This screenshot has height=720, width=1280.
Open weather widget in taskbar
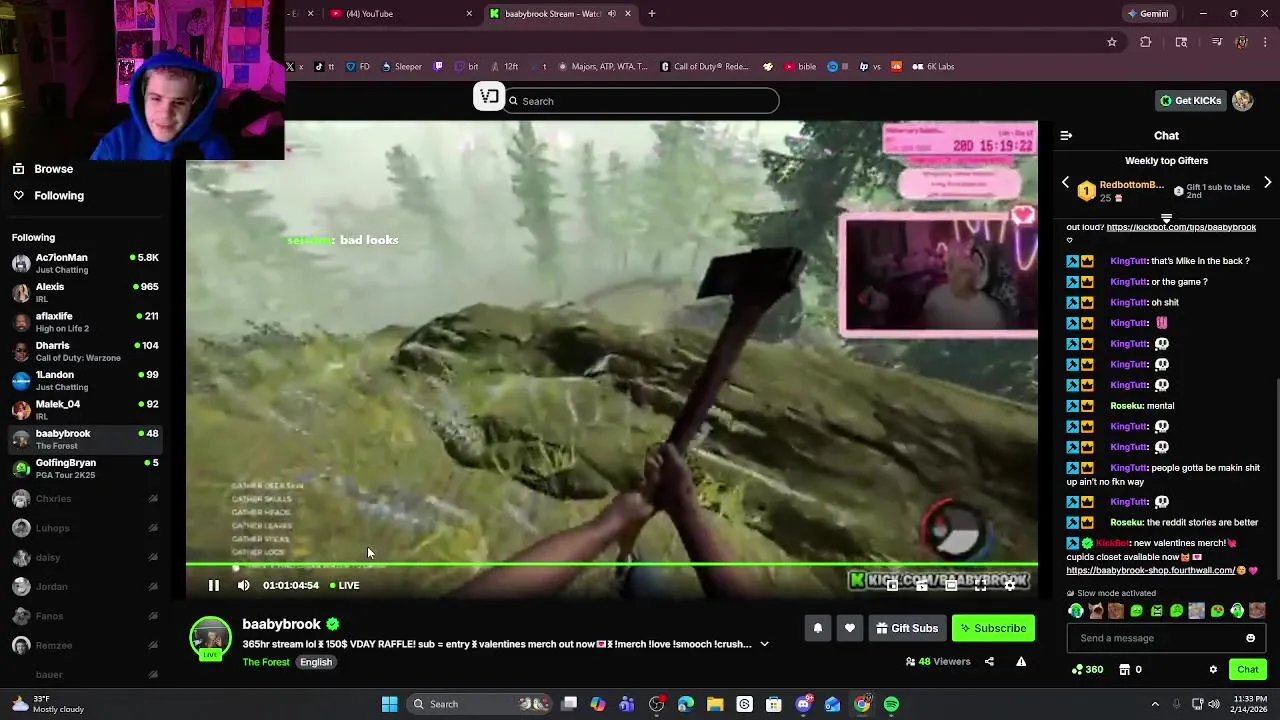(x=48, y=704)
